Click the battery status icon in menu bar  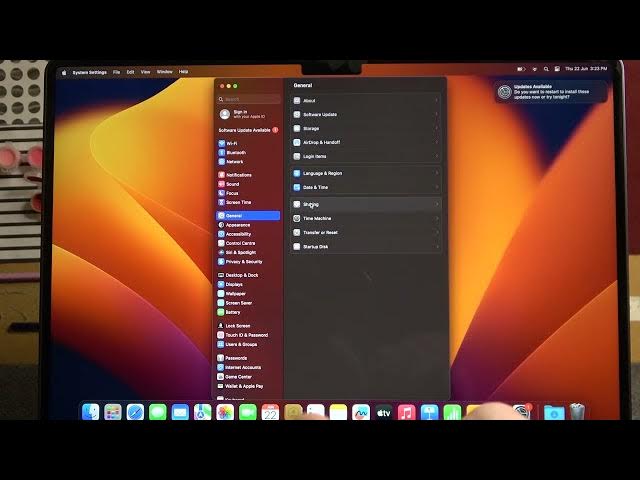point(521,69)
